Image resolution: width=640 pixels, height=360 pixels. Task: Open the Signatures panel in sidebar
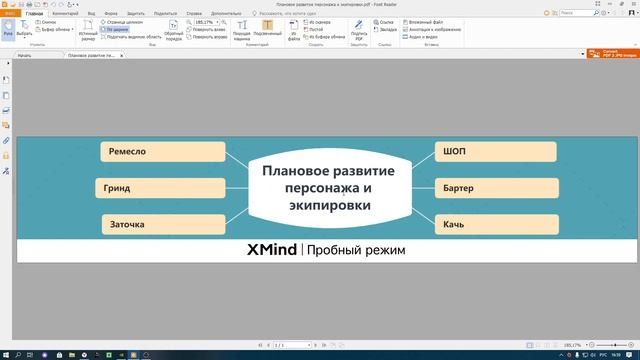point(6,171)
